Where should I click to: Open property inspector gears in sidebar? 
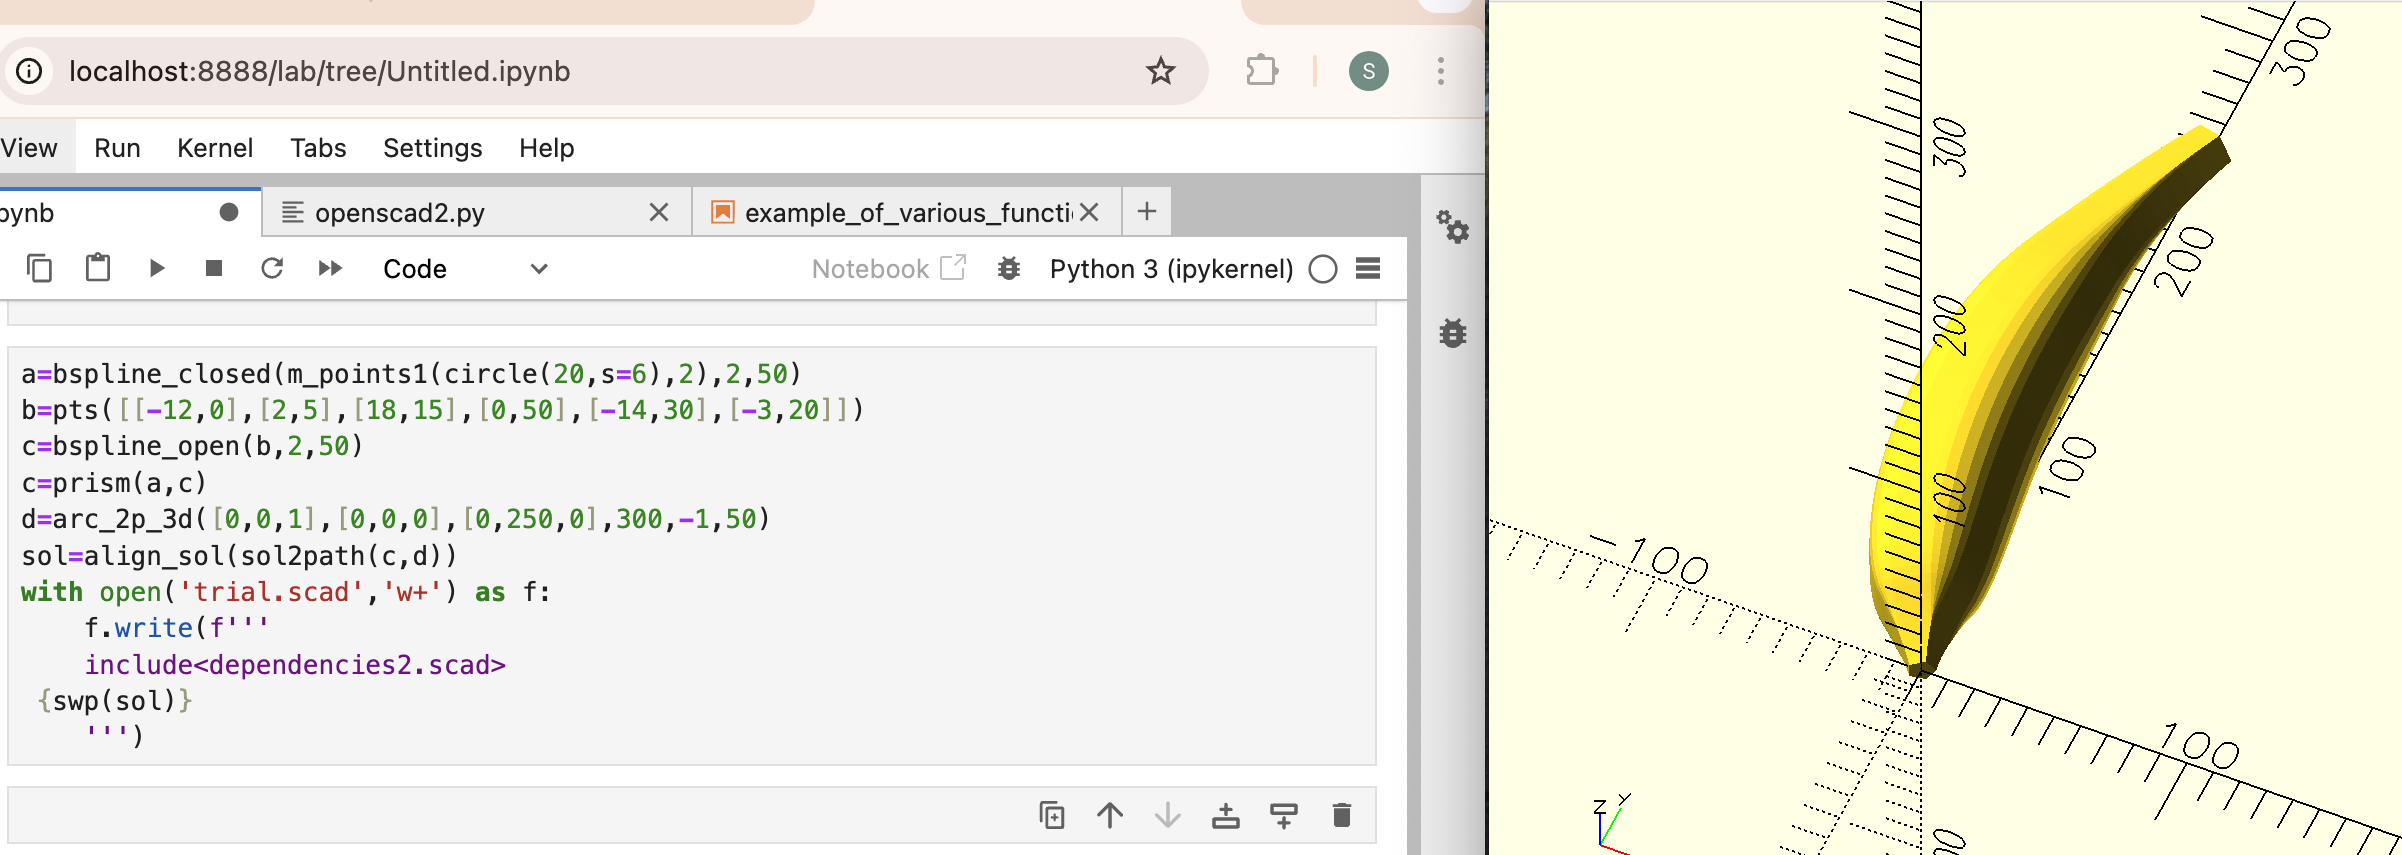pos(1452,227)
